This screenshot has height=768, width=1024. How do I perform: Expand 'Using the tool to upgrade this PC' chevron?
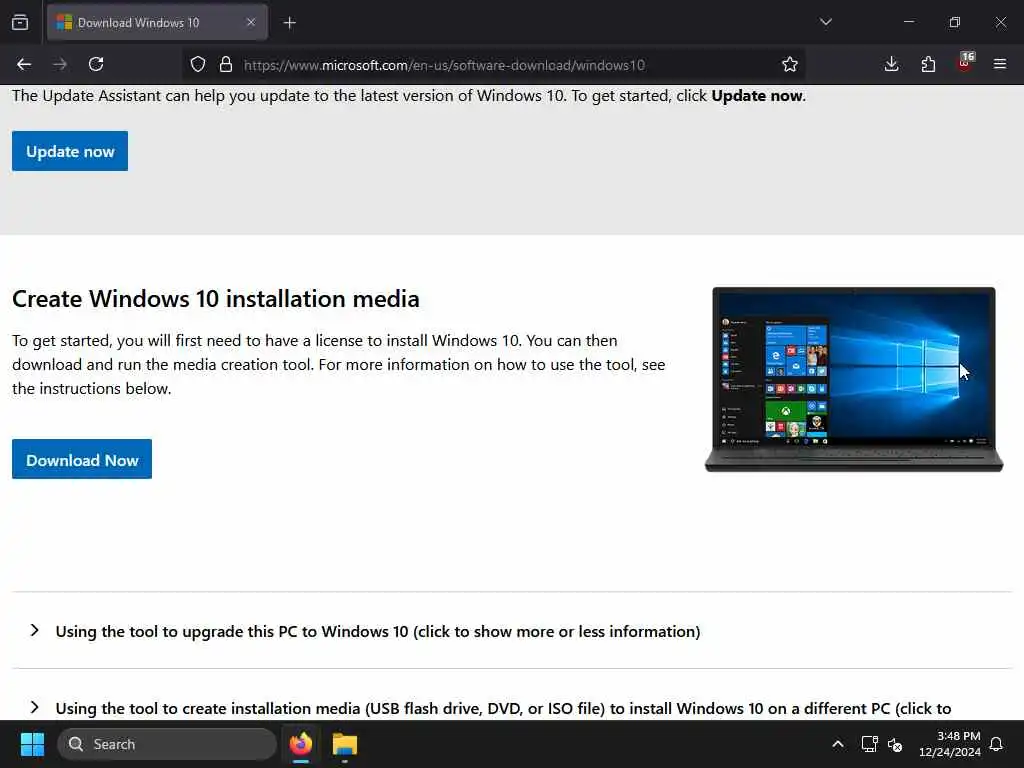click(x=35, y=630)
